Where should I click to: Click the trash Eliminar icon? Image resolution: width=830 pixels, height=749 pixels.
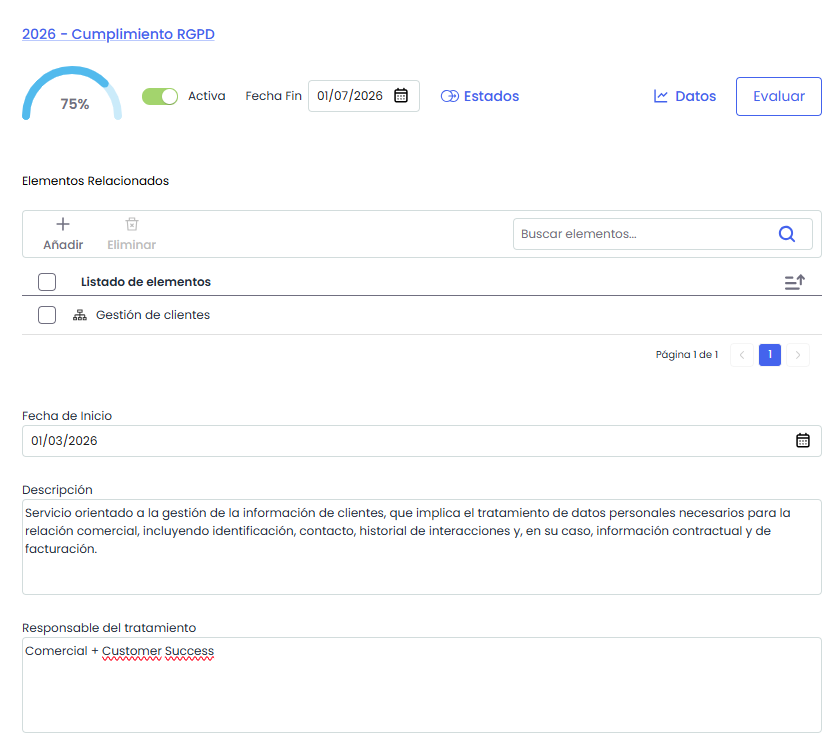(131, 225)
